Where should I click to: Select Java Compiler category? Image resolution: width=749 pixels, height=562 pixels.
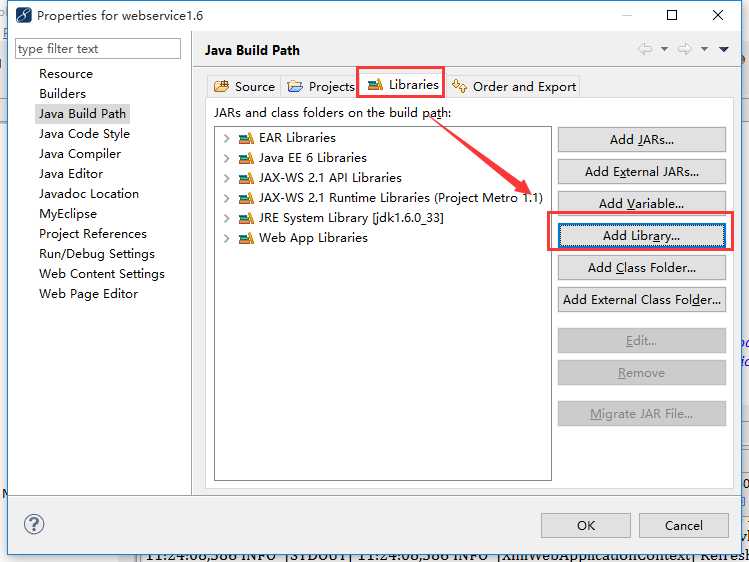pyautogui.click(x=80, y=154)
